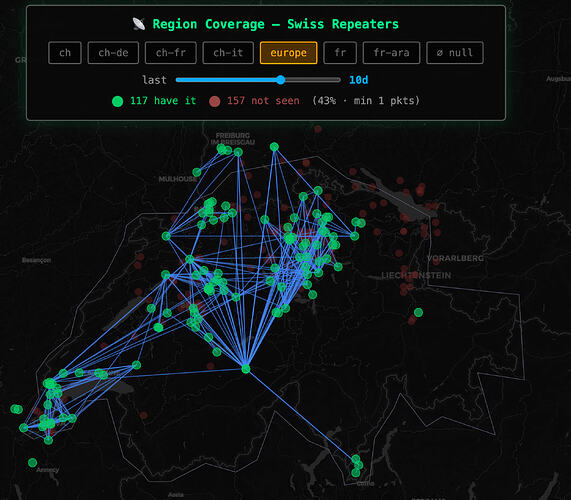Select the ch region filter
The height and width of the screenshot is (500, 571).
click(x=65, y=53)
